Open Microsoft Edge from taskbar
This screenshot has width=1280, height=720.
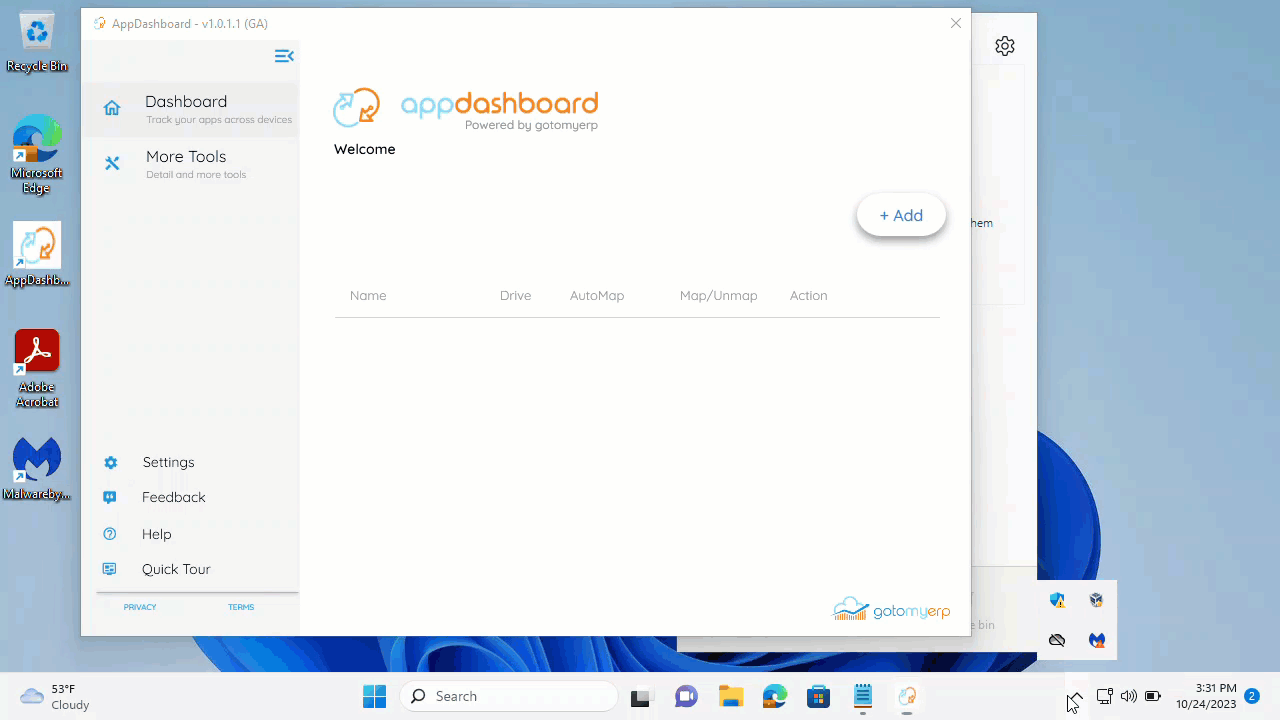pyautogui.click(x=775, y=697)
